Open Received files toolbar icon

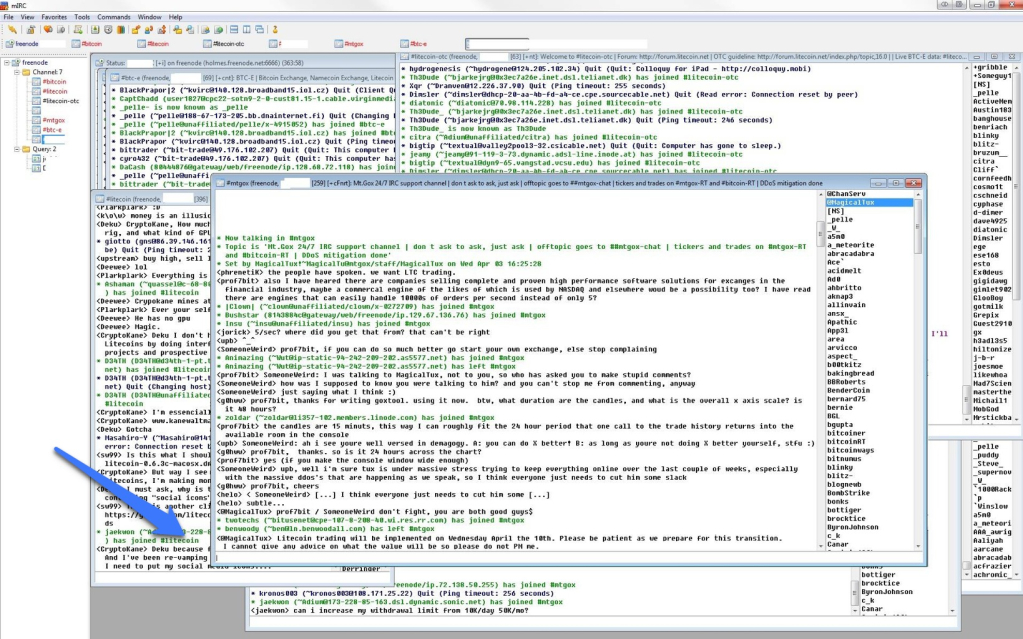click(x=177, y=29)
